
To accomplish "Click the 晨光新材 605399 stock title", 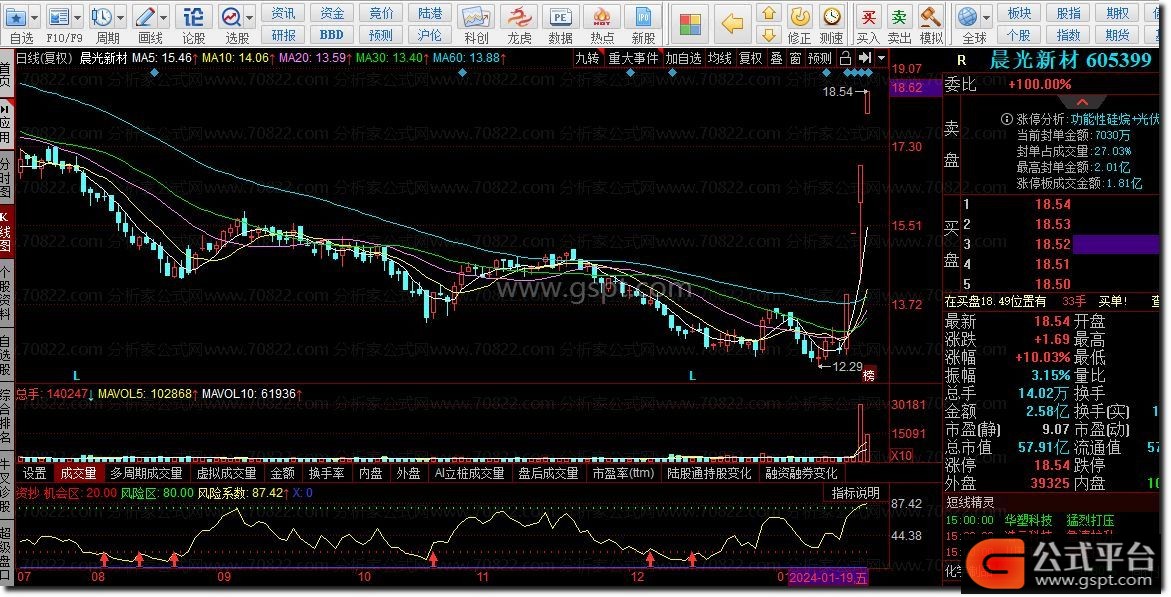I will pyautogui.click(x=1070, y=60).
